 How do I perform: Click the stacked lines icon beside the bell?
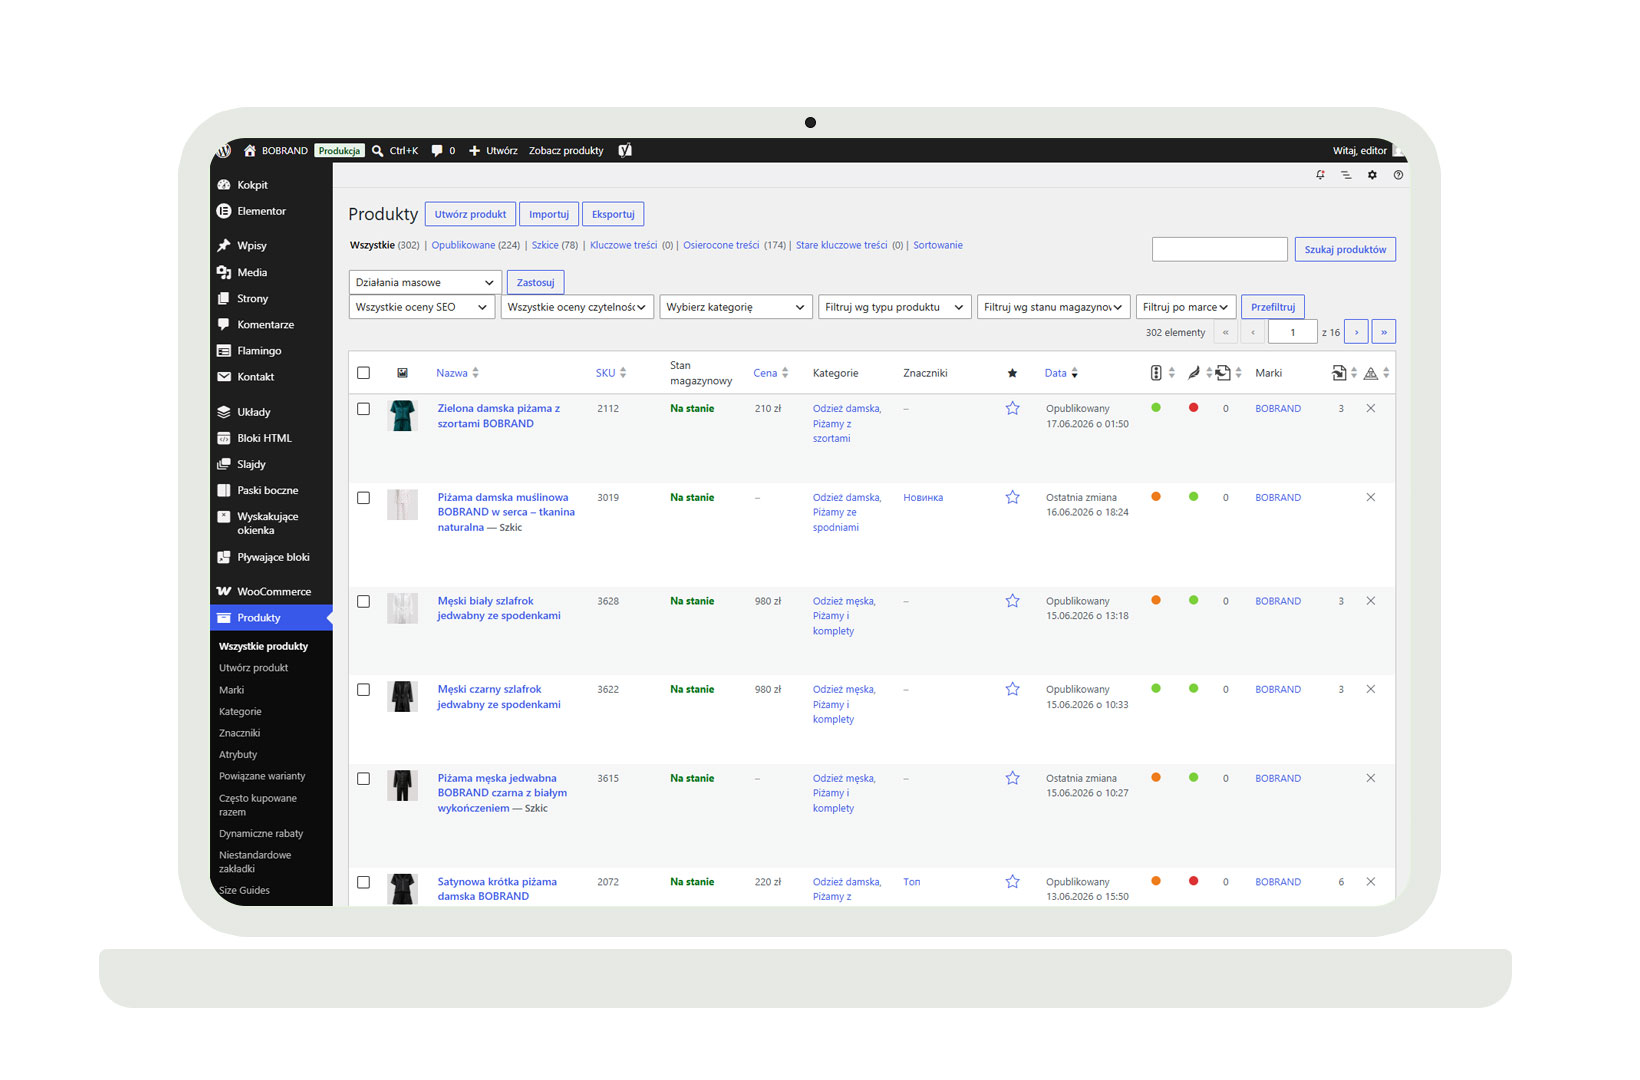1346,175
